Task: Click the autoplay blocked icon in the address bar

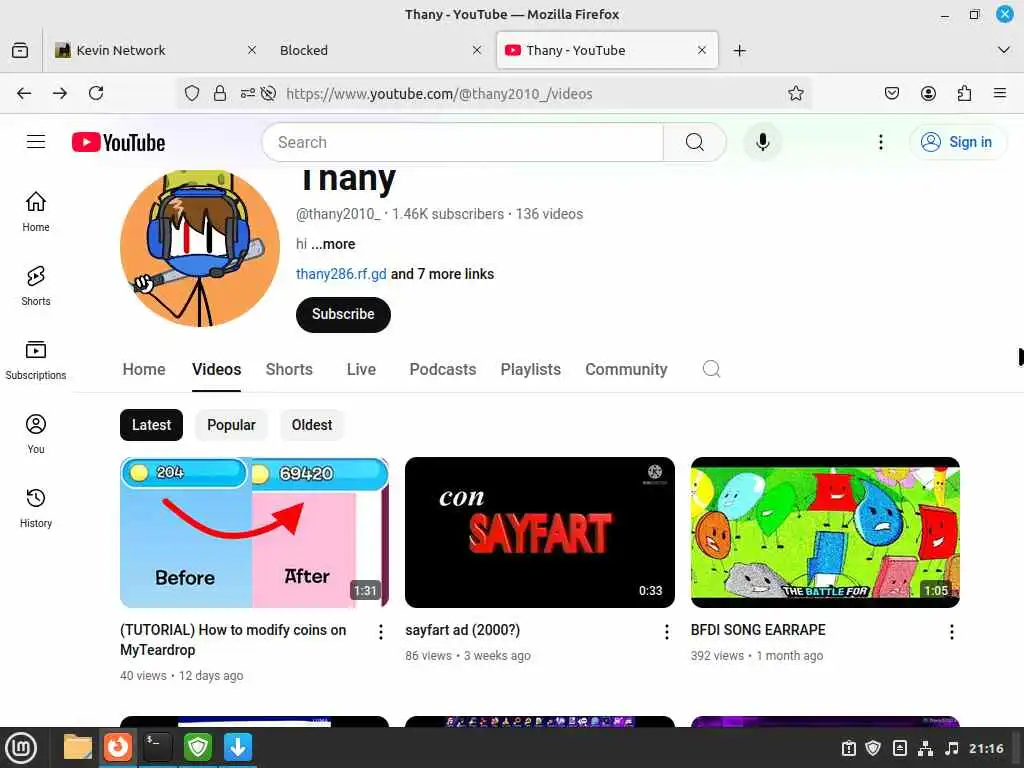Action: tap(268, 93)
